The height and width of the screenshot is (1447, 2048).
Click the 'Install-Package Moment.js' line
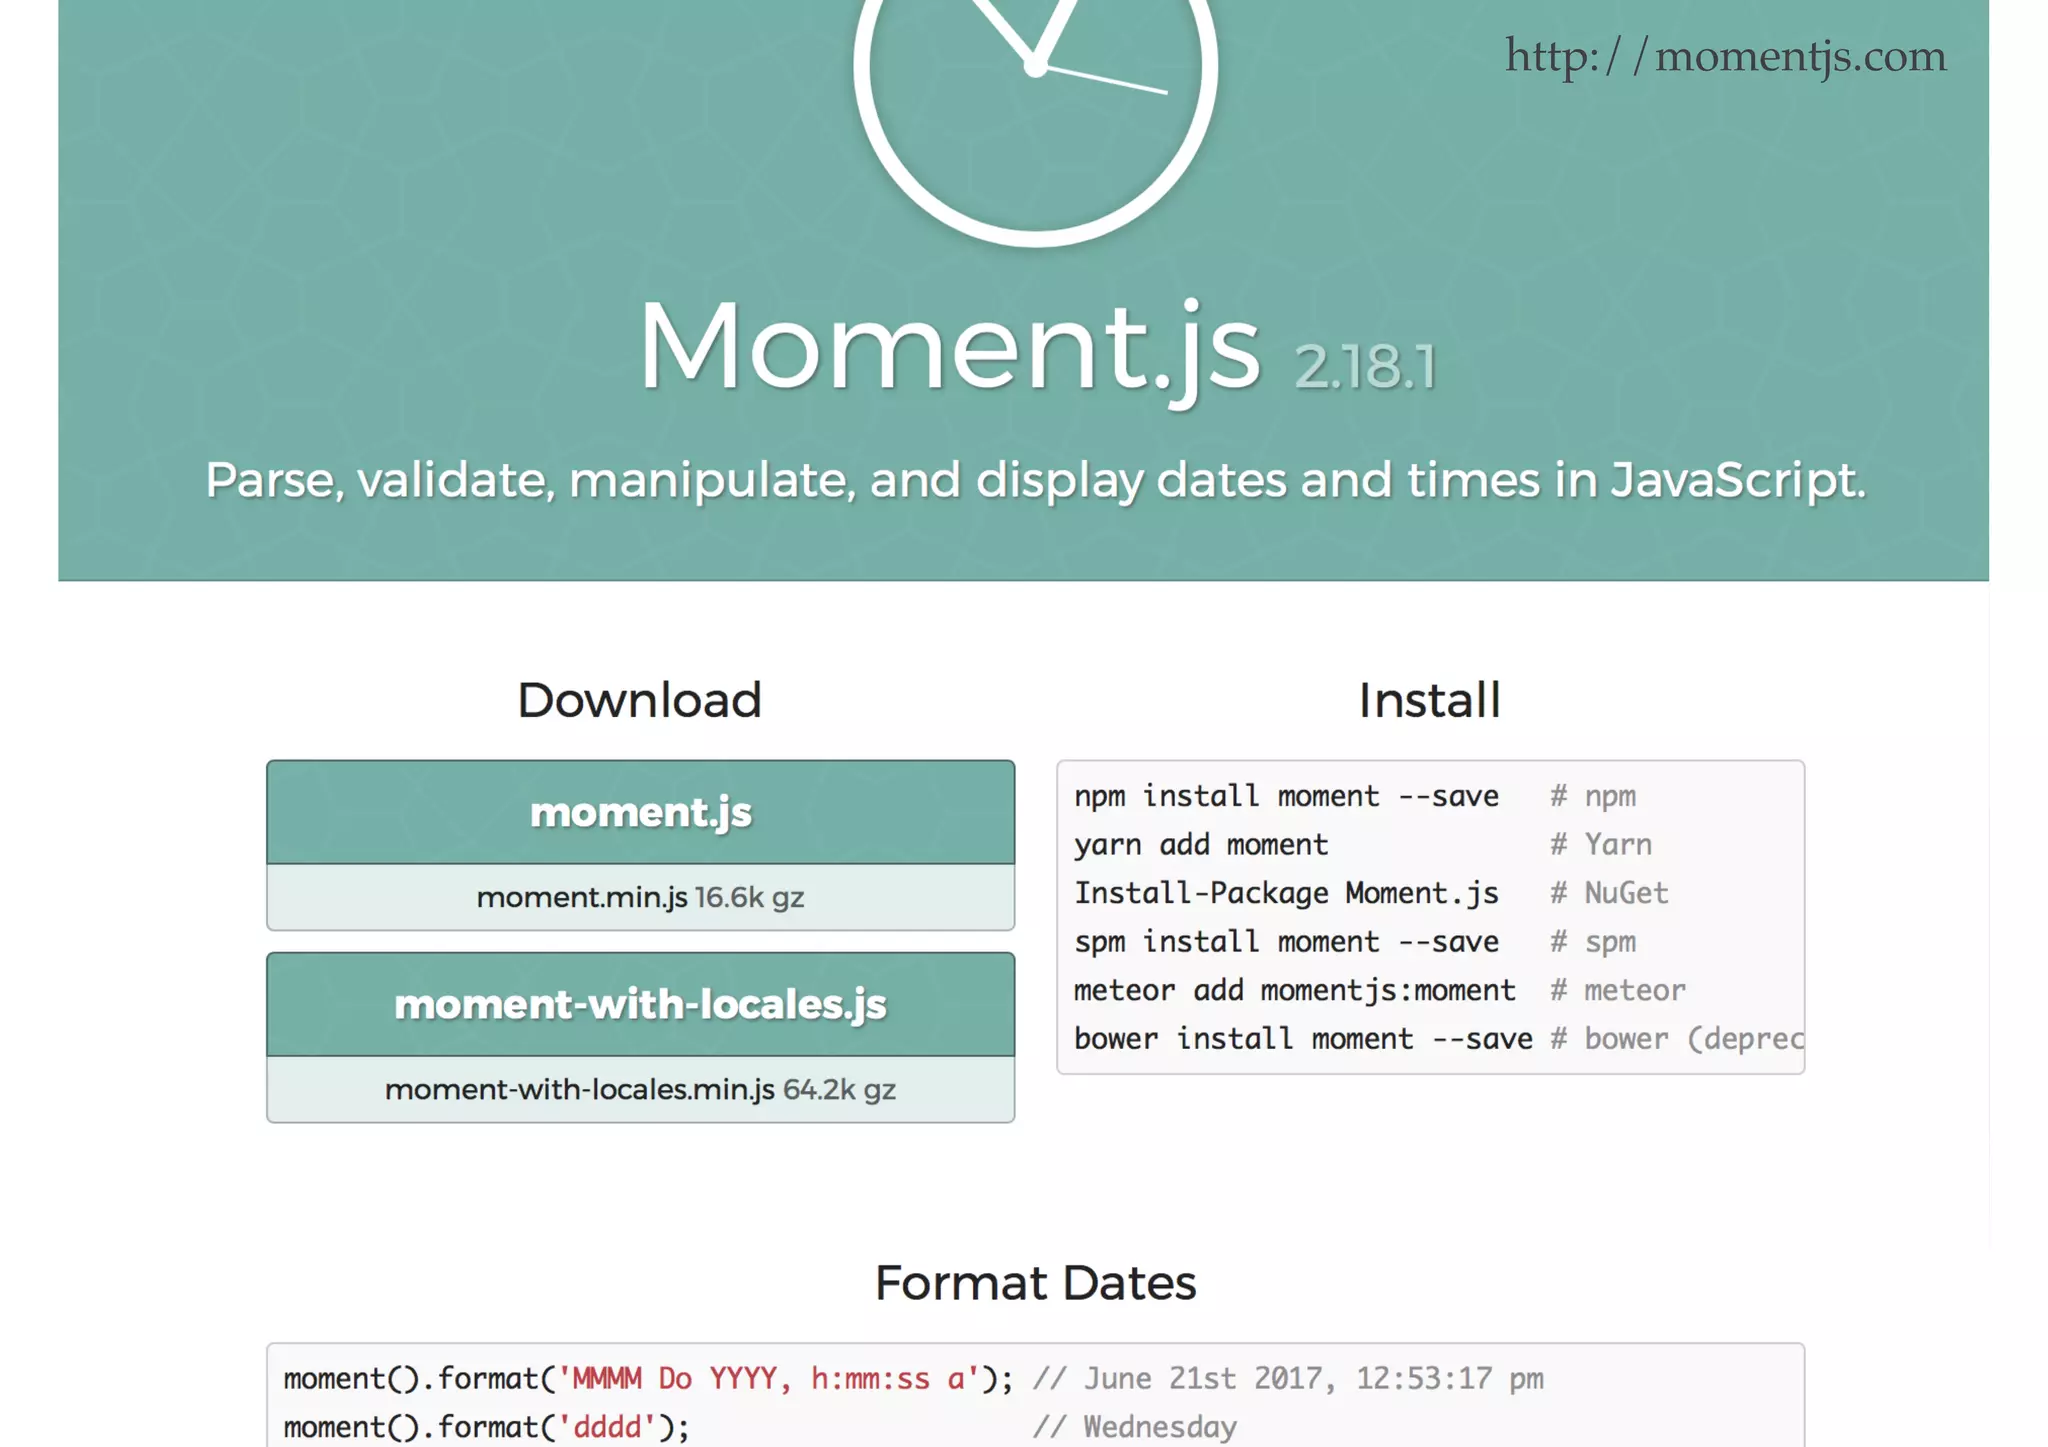[x=1286, y=893]
